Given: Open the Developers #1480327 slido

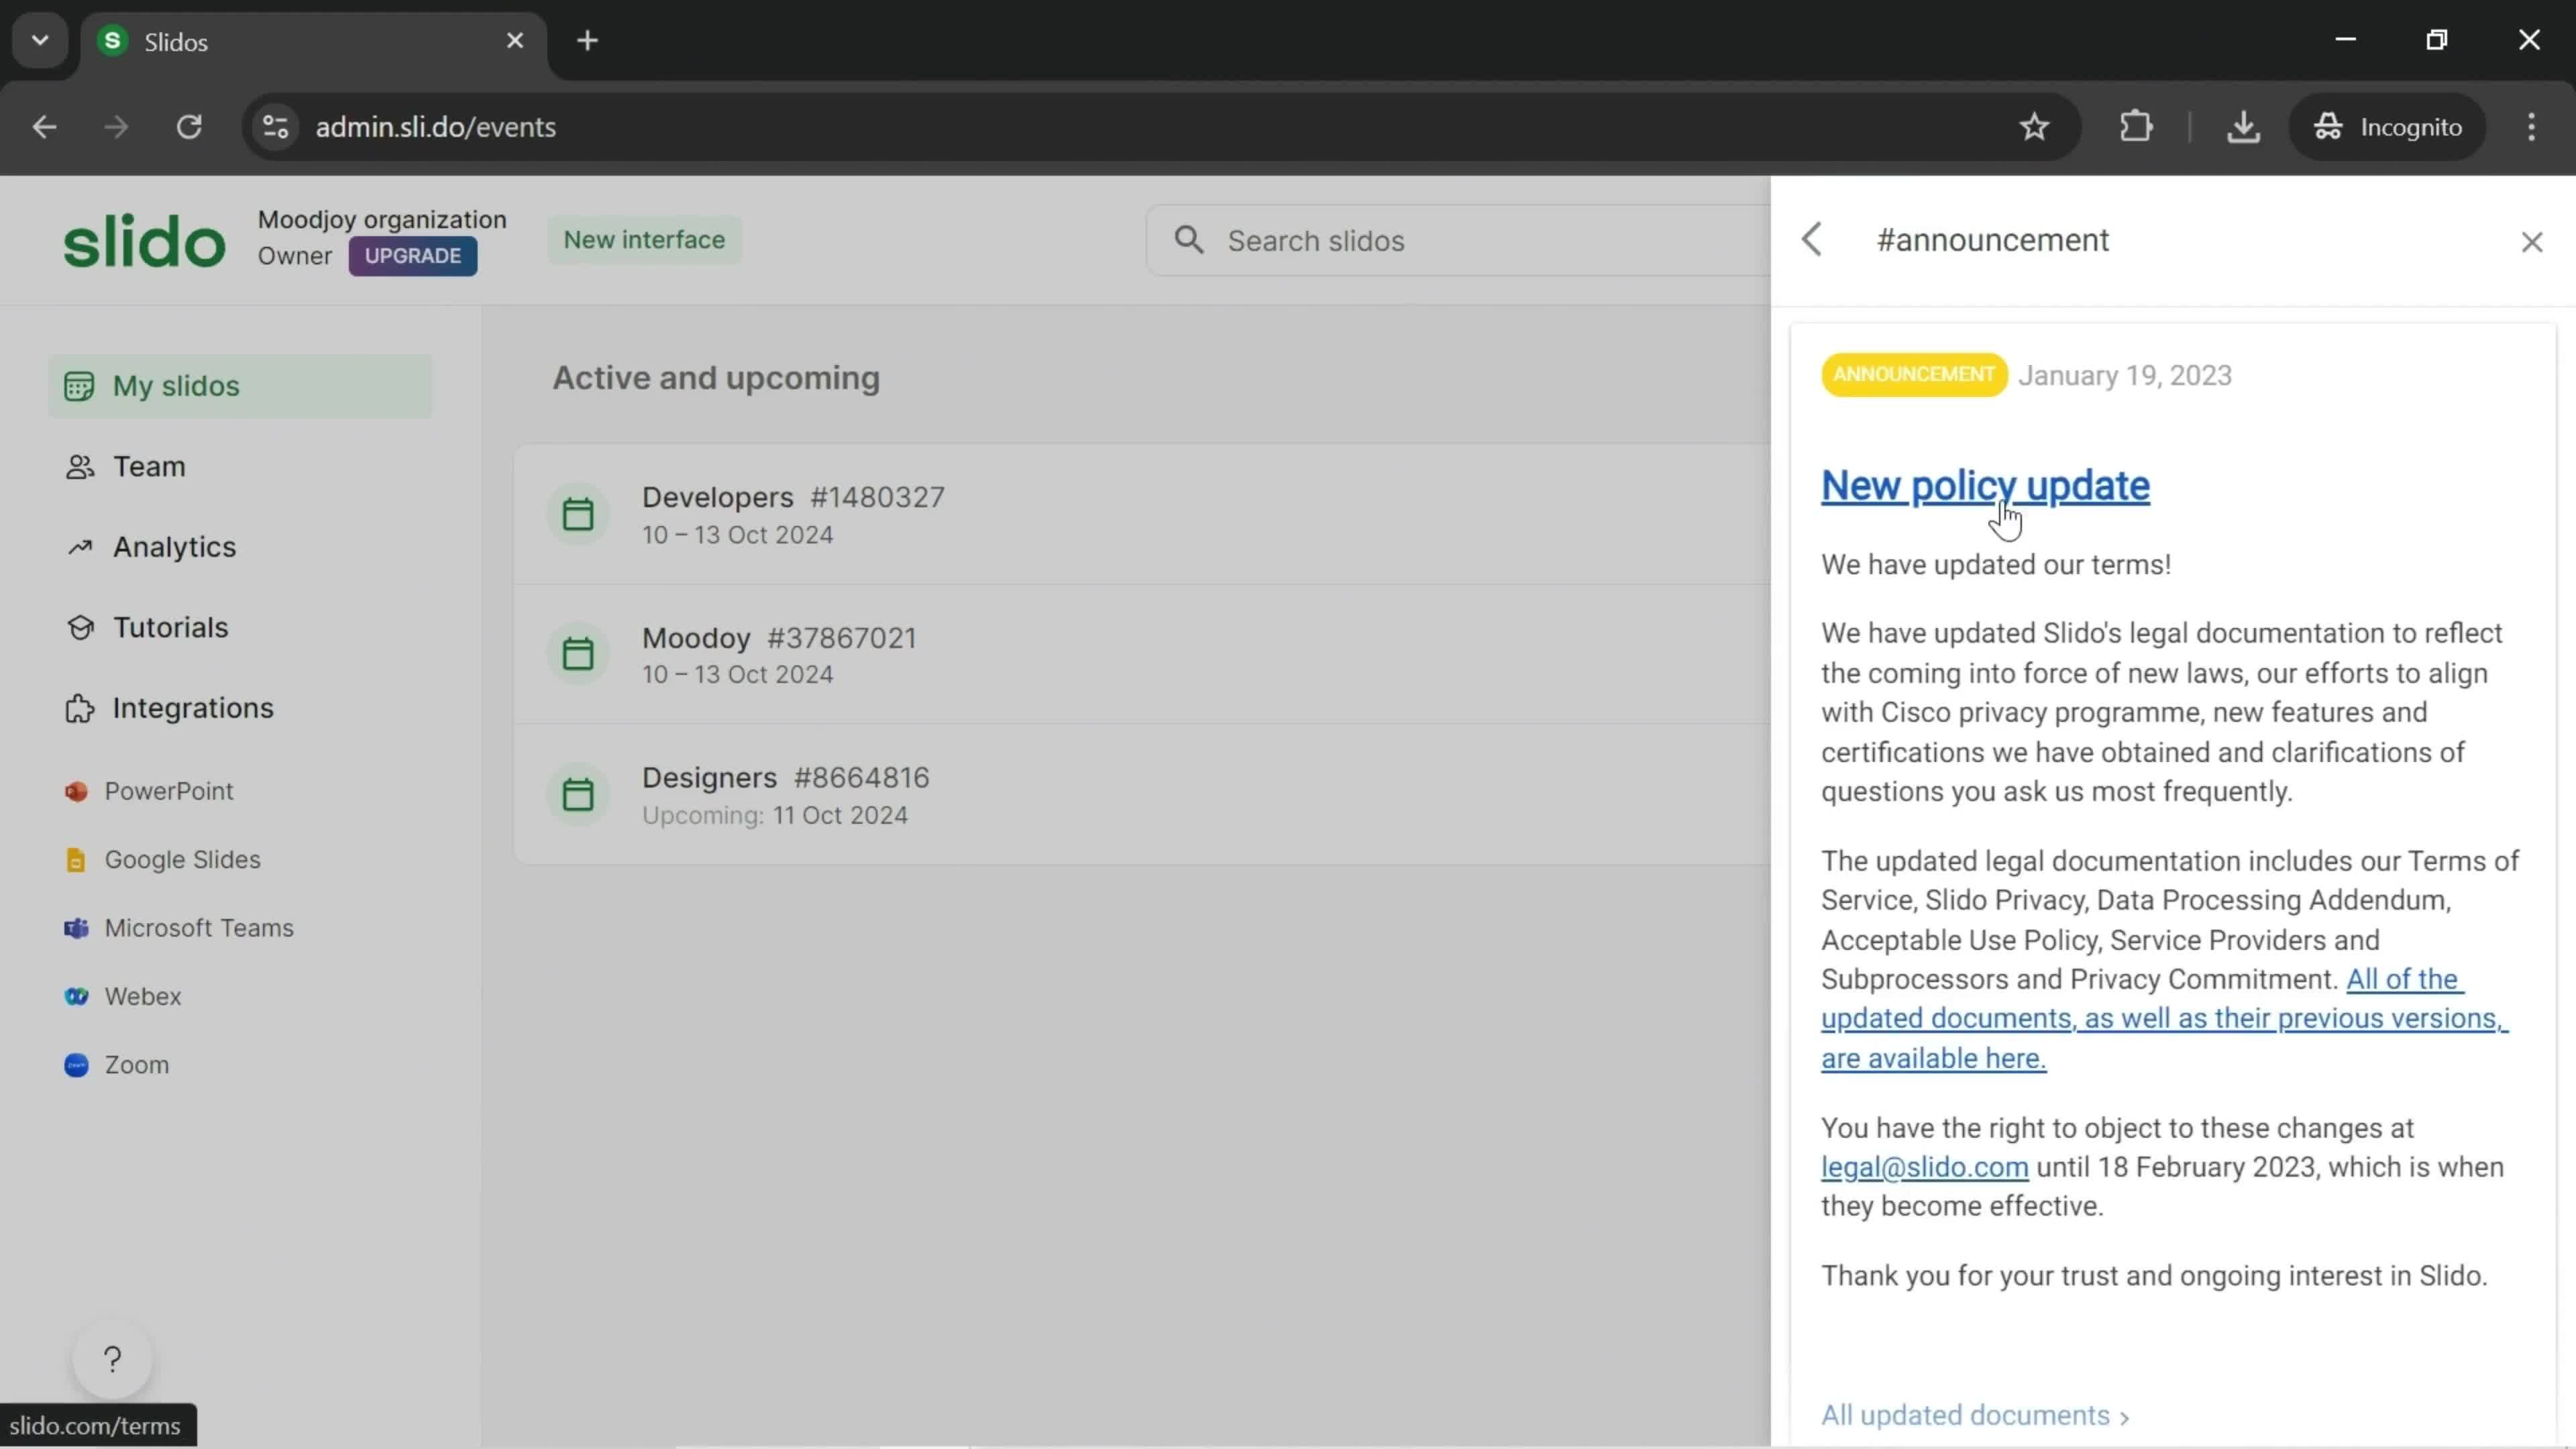Looking at the screenshot, I should click(x=1142, y=514).
